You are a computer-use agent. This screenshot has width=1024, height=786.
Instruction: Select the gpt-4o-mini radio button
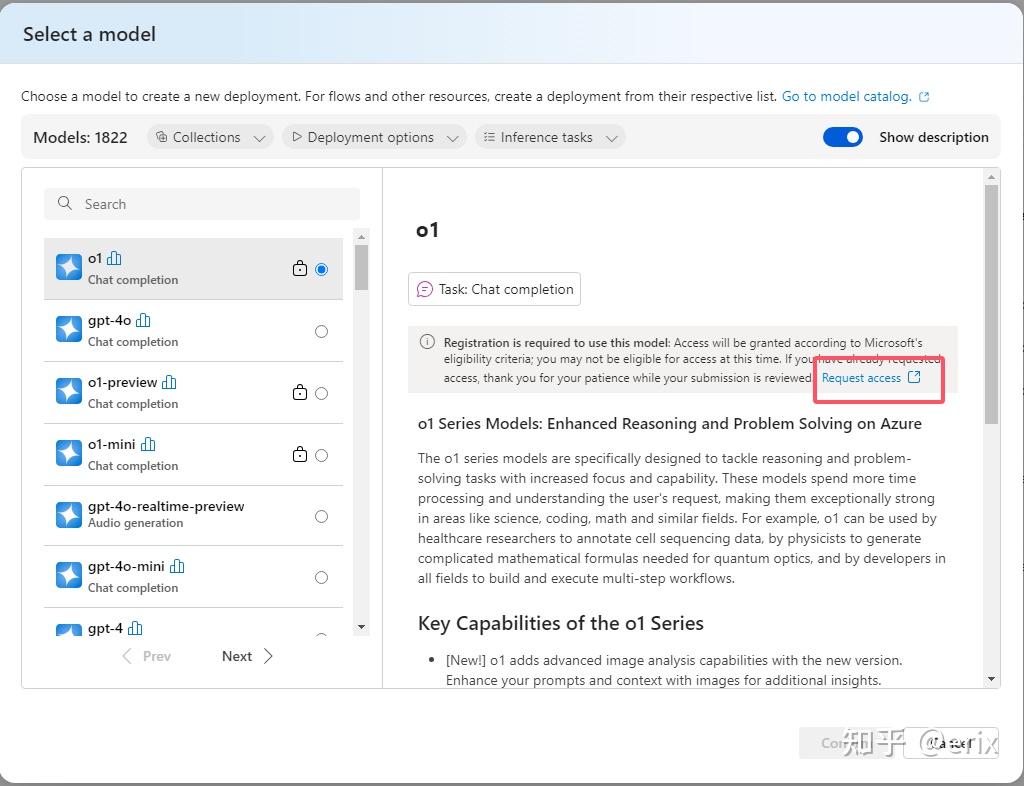pos(321,577)
